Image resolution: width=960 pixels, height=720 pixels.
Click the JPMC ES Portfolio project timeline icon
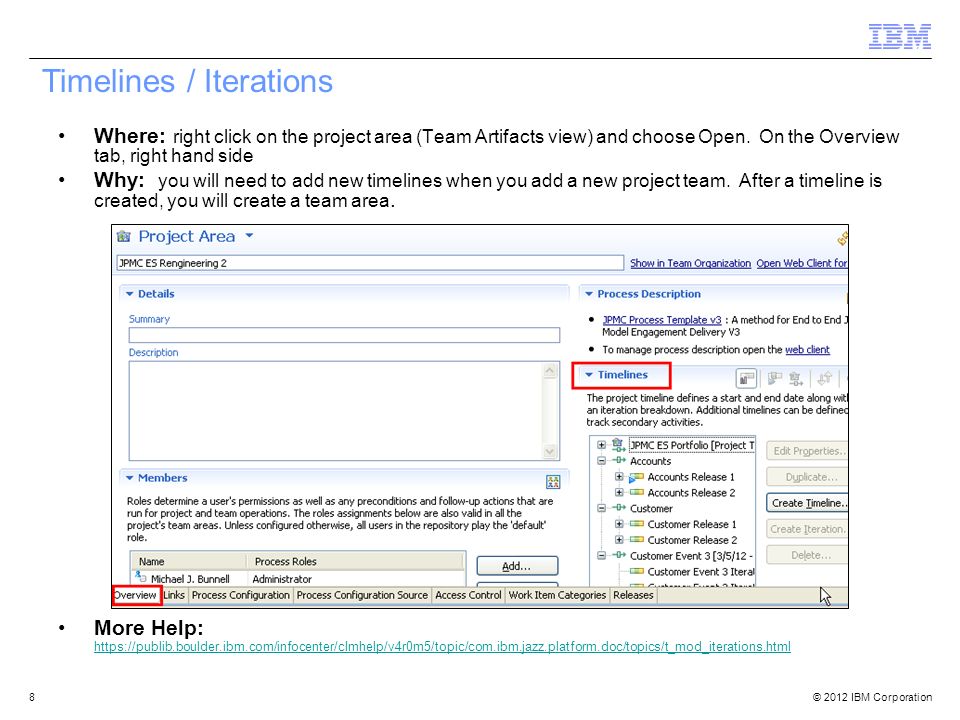(618, 445)
